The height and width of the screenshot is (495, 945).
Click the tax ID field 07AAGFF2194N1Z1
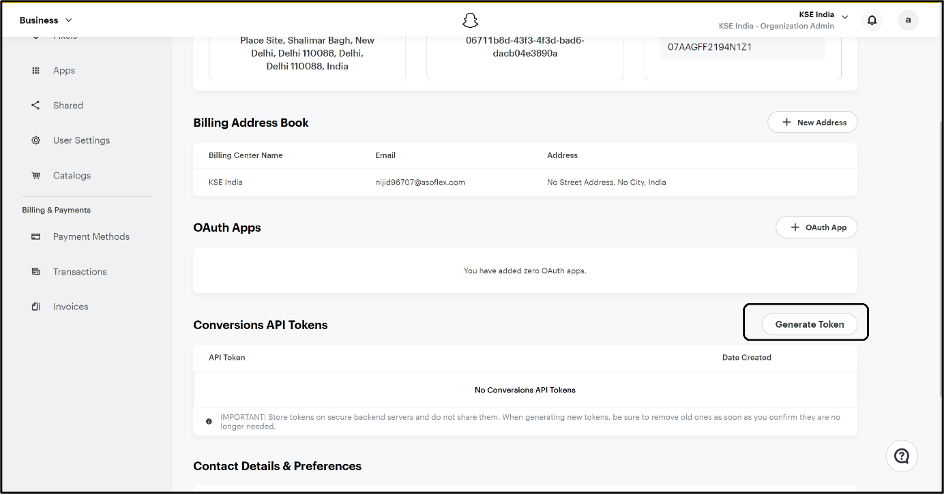(x=742, y=47)
